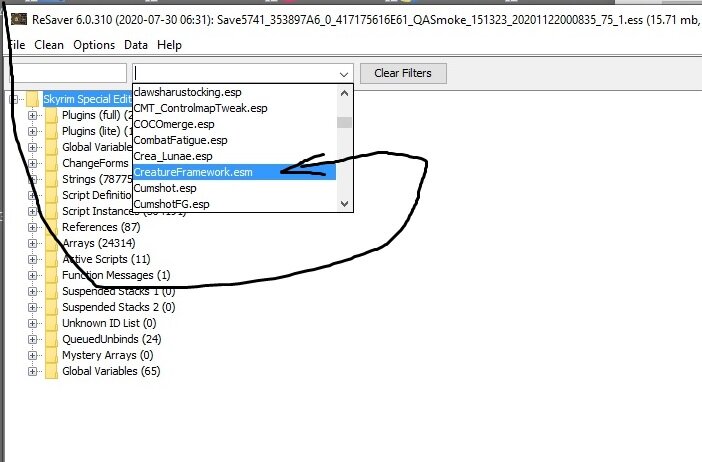Open the File menu
This screenshot has width=702, height=462.
17,45
